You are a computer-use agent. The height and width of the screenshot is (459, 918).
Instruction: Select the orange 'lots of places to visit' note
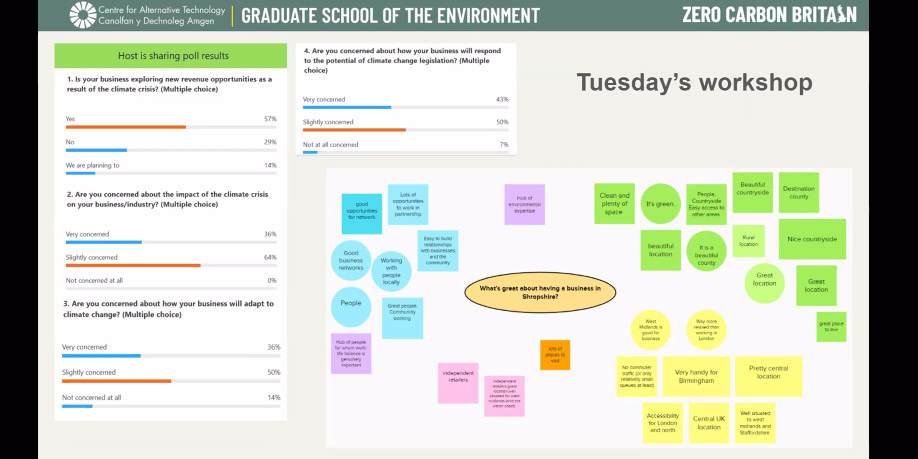point(555,355)
